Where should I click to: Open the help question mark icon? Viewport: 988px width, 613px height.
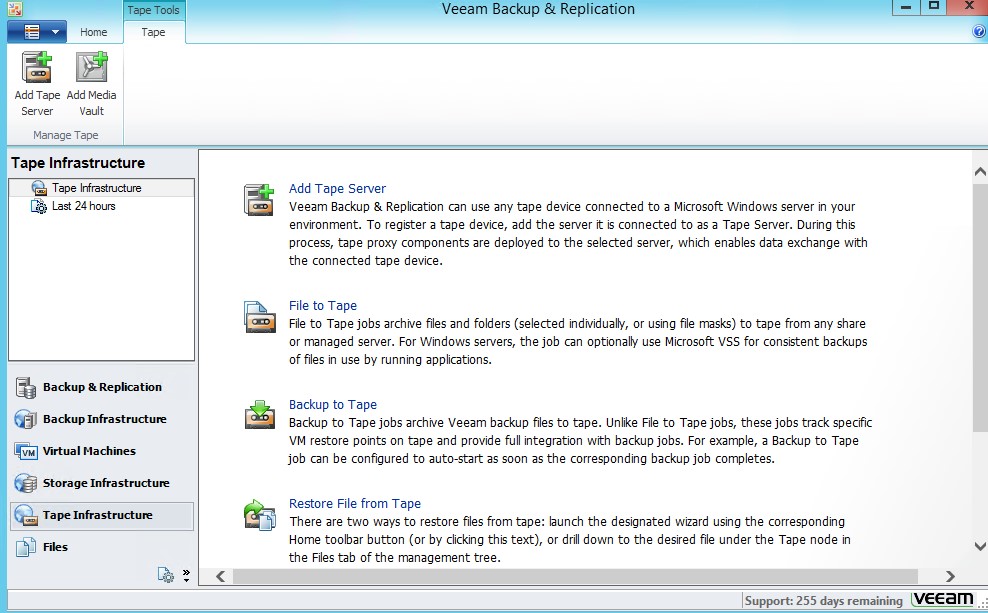coord(979,32)
